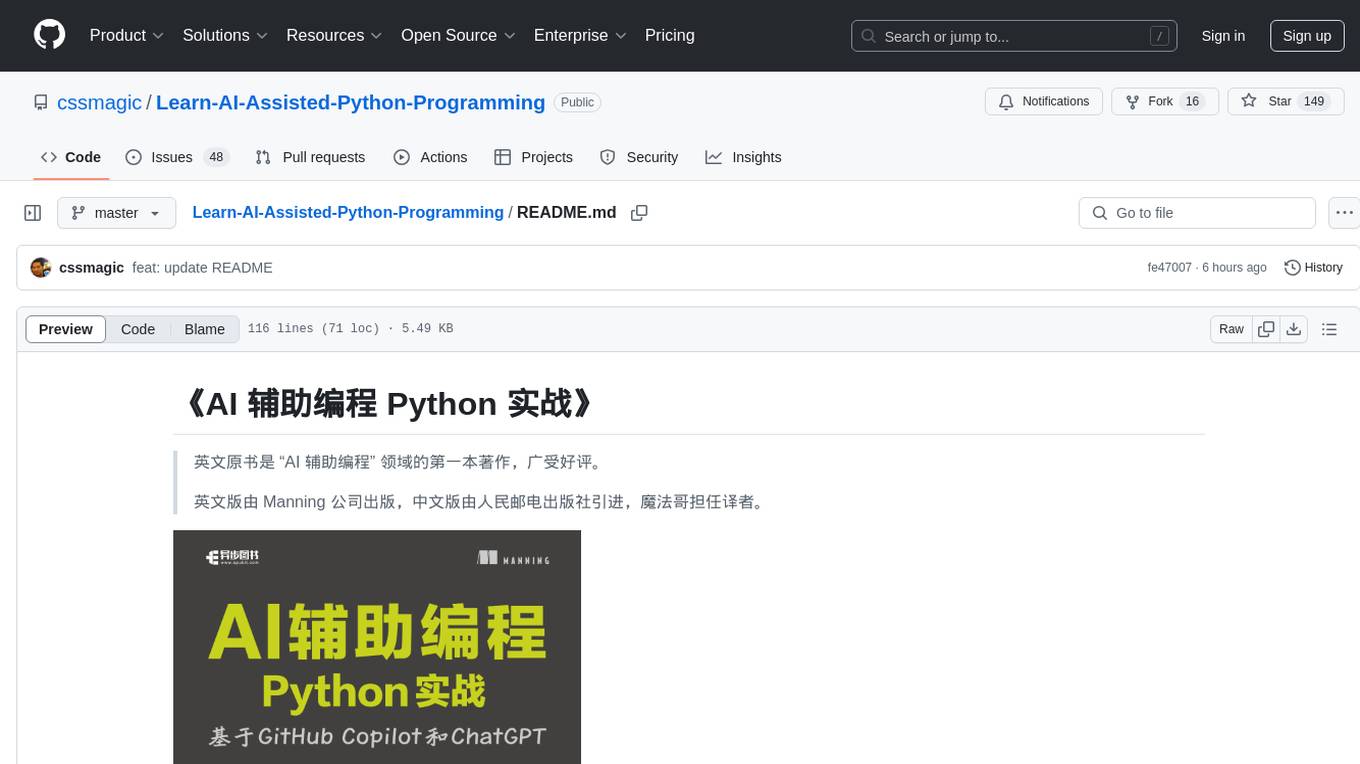1360x764 pixels.
Task: Open the commit fe47007 link
Action: [x=1169, y=268]
